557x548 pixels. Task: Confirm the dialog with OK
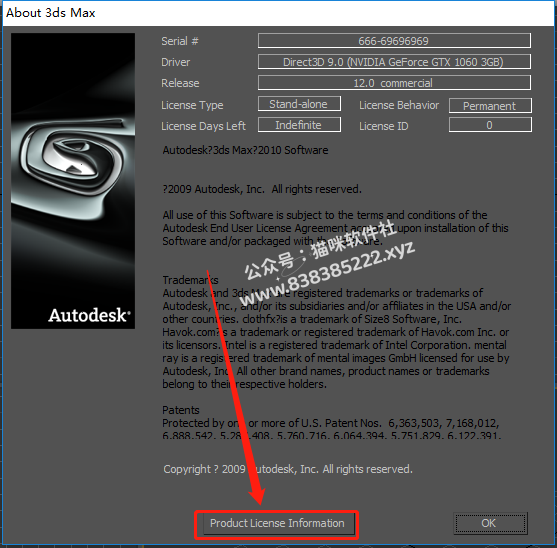490,523
